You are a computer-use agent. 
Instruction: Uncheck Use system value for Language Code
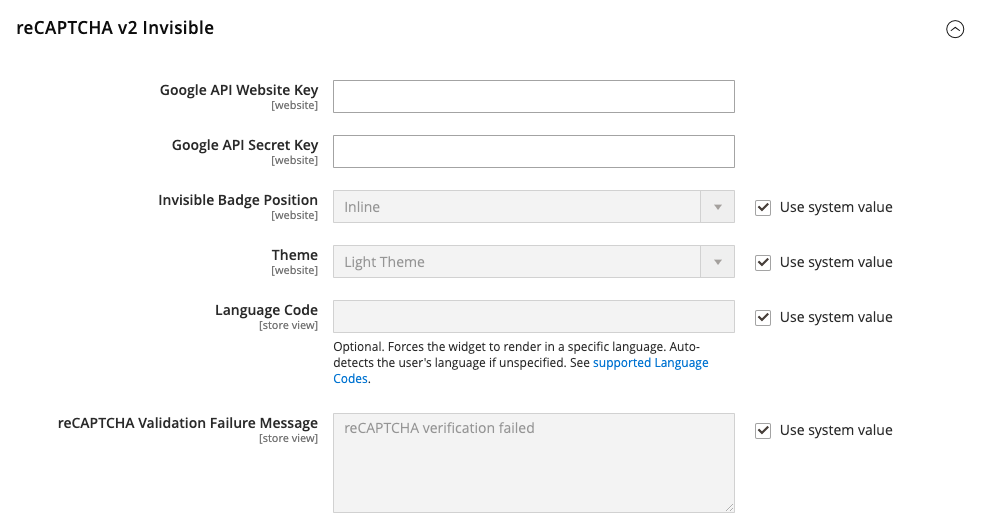click(762, 317)
